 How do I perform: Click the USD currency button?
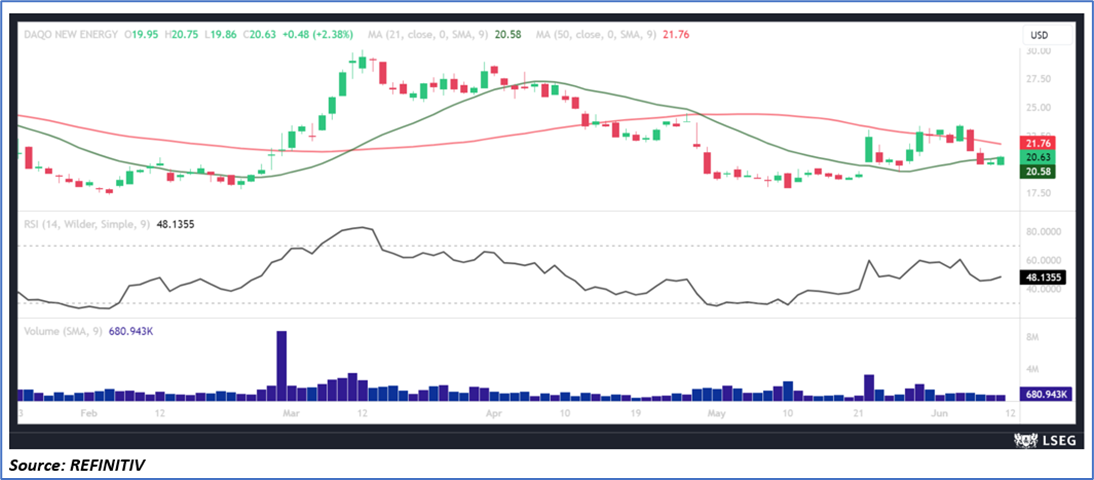(1047, 35)
